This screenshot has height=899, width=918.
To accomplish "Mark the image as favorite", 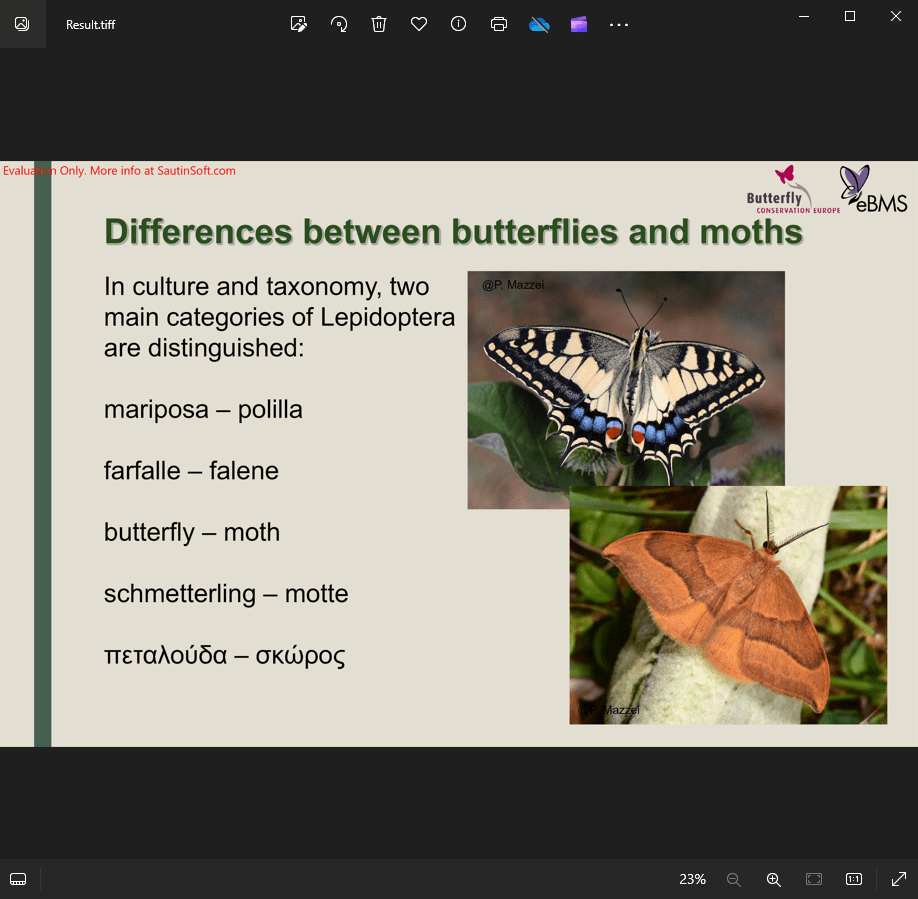I will tap(419, 24).
